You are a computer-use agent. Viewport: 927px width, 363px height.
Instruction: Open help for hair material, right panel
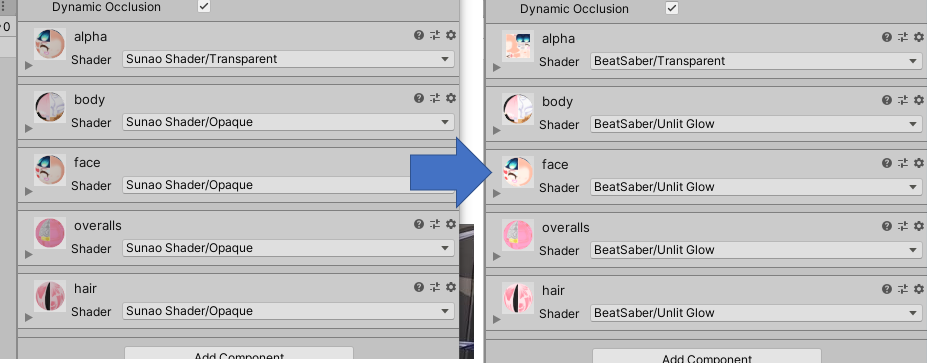(x=887, y=289)
